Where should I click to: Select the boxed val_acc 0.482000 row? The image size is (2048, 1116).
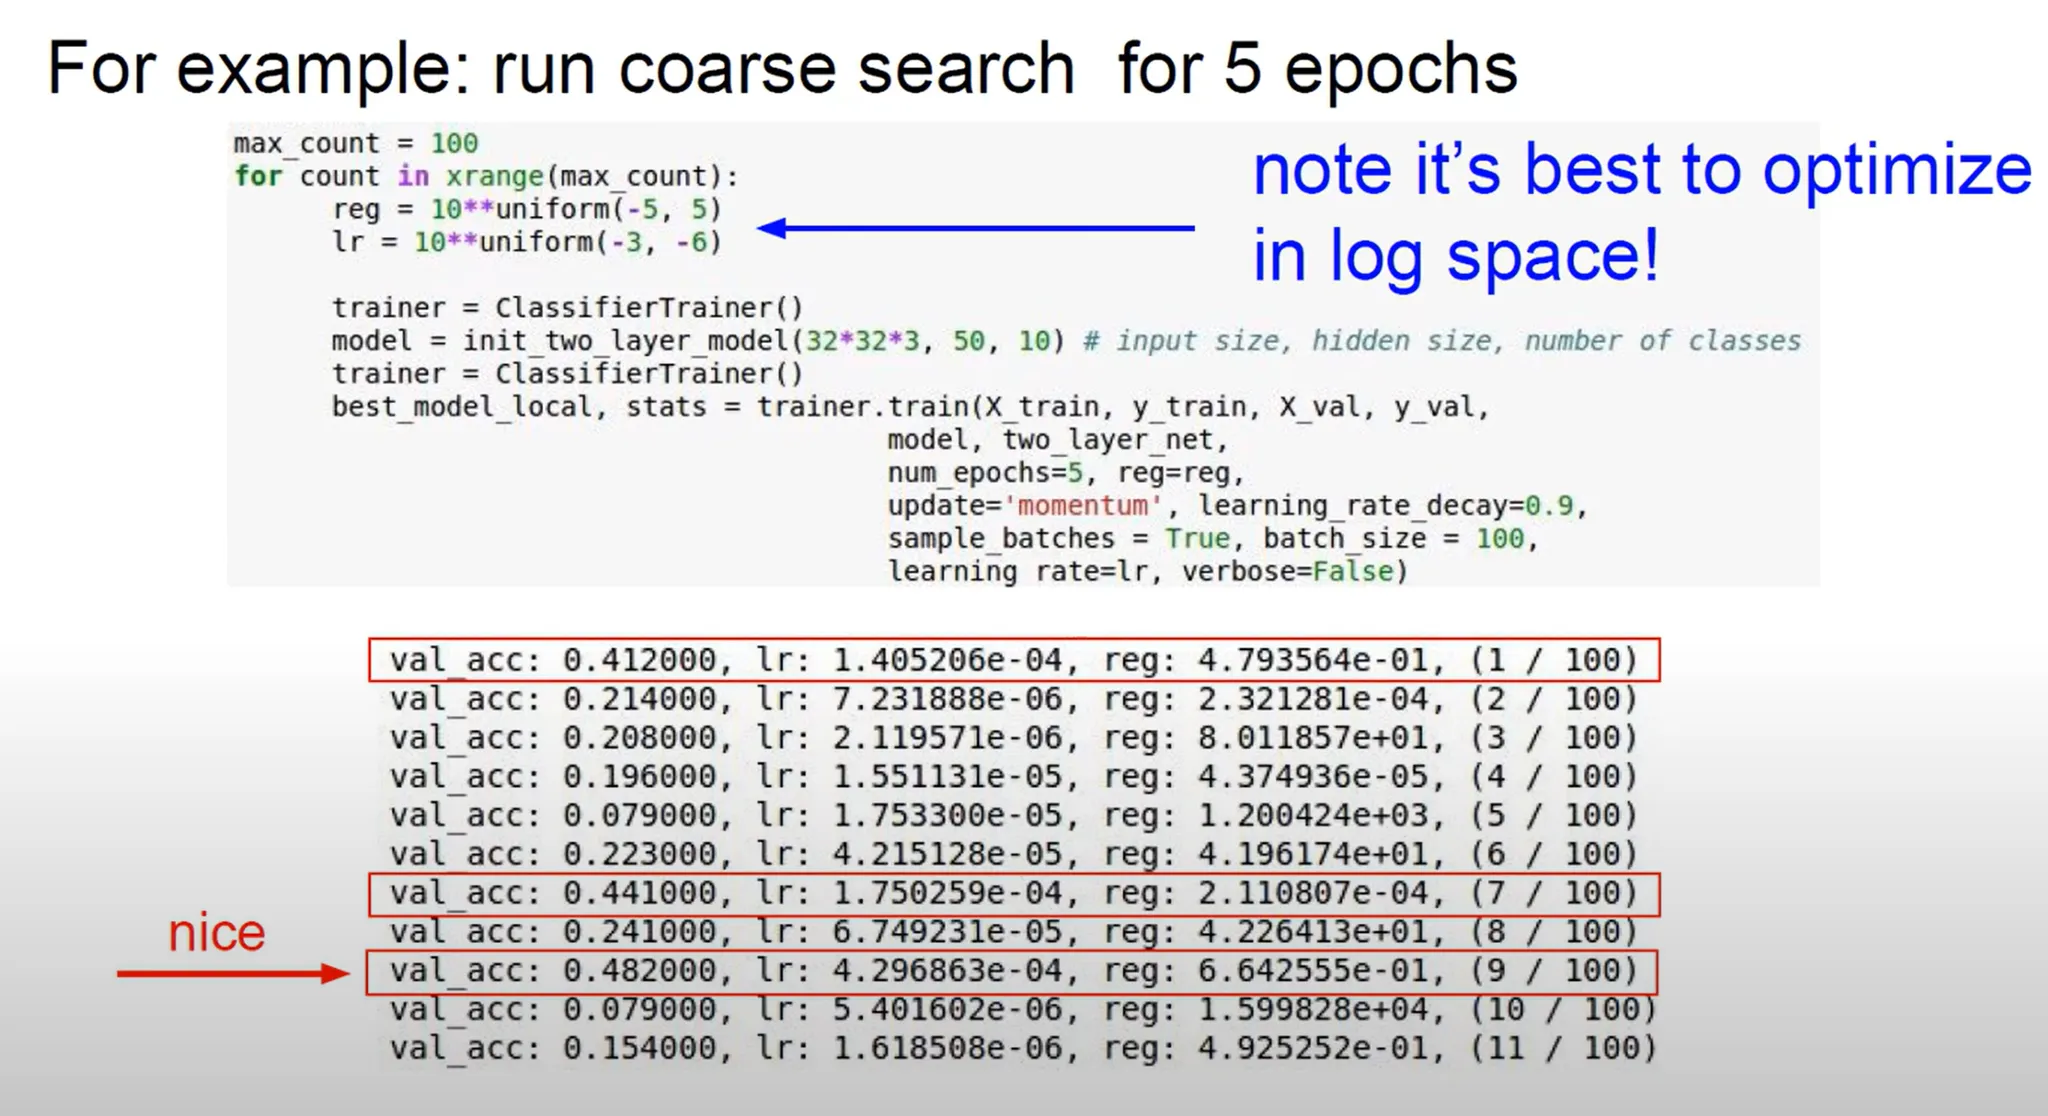(1013, 971)
